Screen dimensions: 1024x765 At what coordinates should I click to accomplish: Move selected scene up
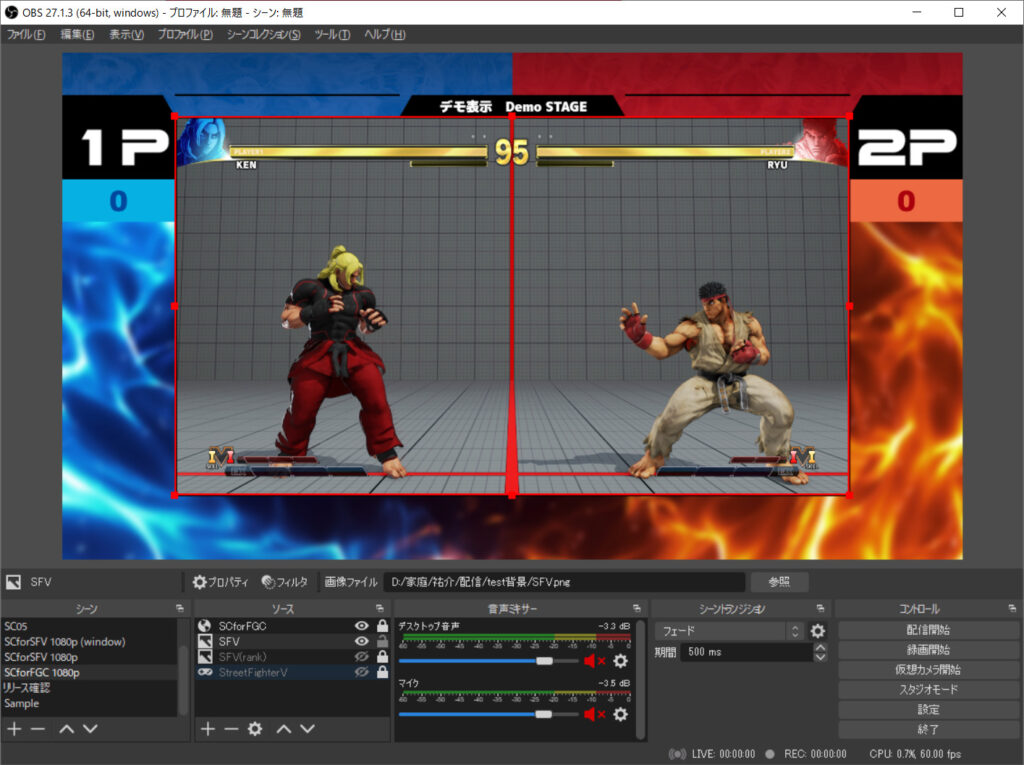coord(67,728)
